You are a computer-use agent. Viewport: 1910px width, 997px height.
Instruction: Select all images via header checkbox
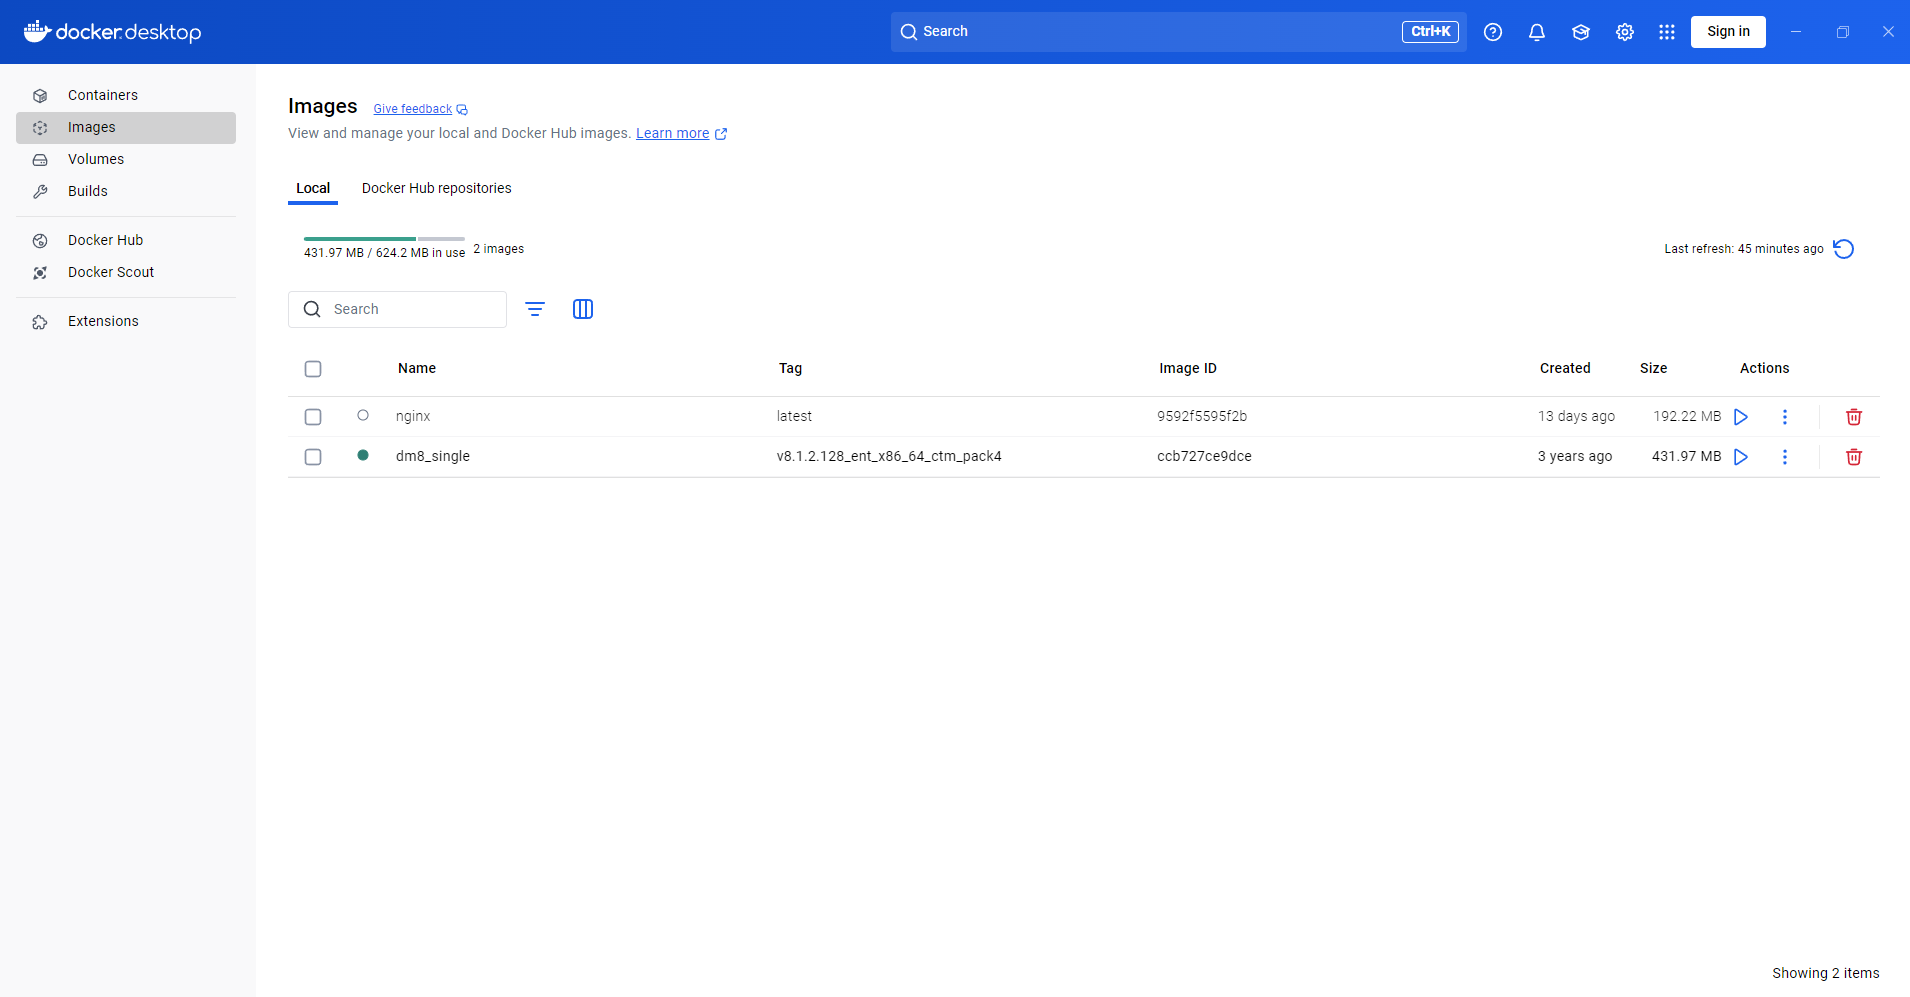[x=313, y=368]
